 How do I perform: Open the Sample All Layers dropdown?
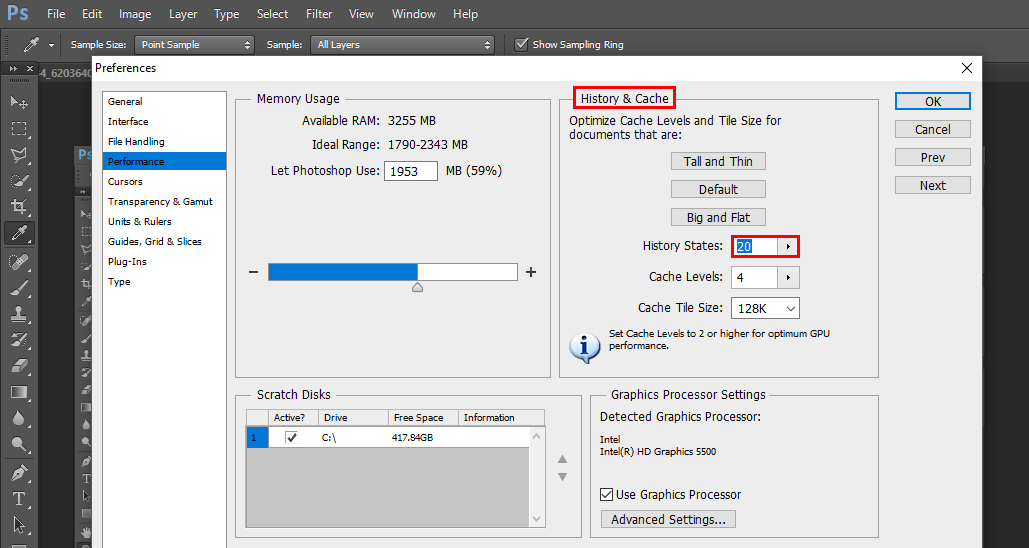click(x=402, y=45)
